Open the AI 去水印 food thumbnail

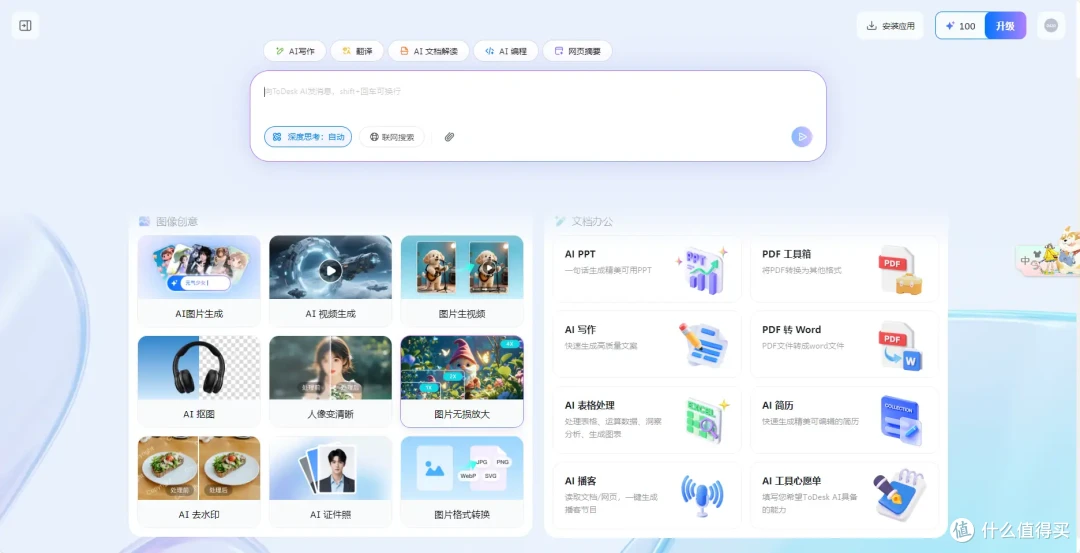pos(199,468)
